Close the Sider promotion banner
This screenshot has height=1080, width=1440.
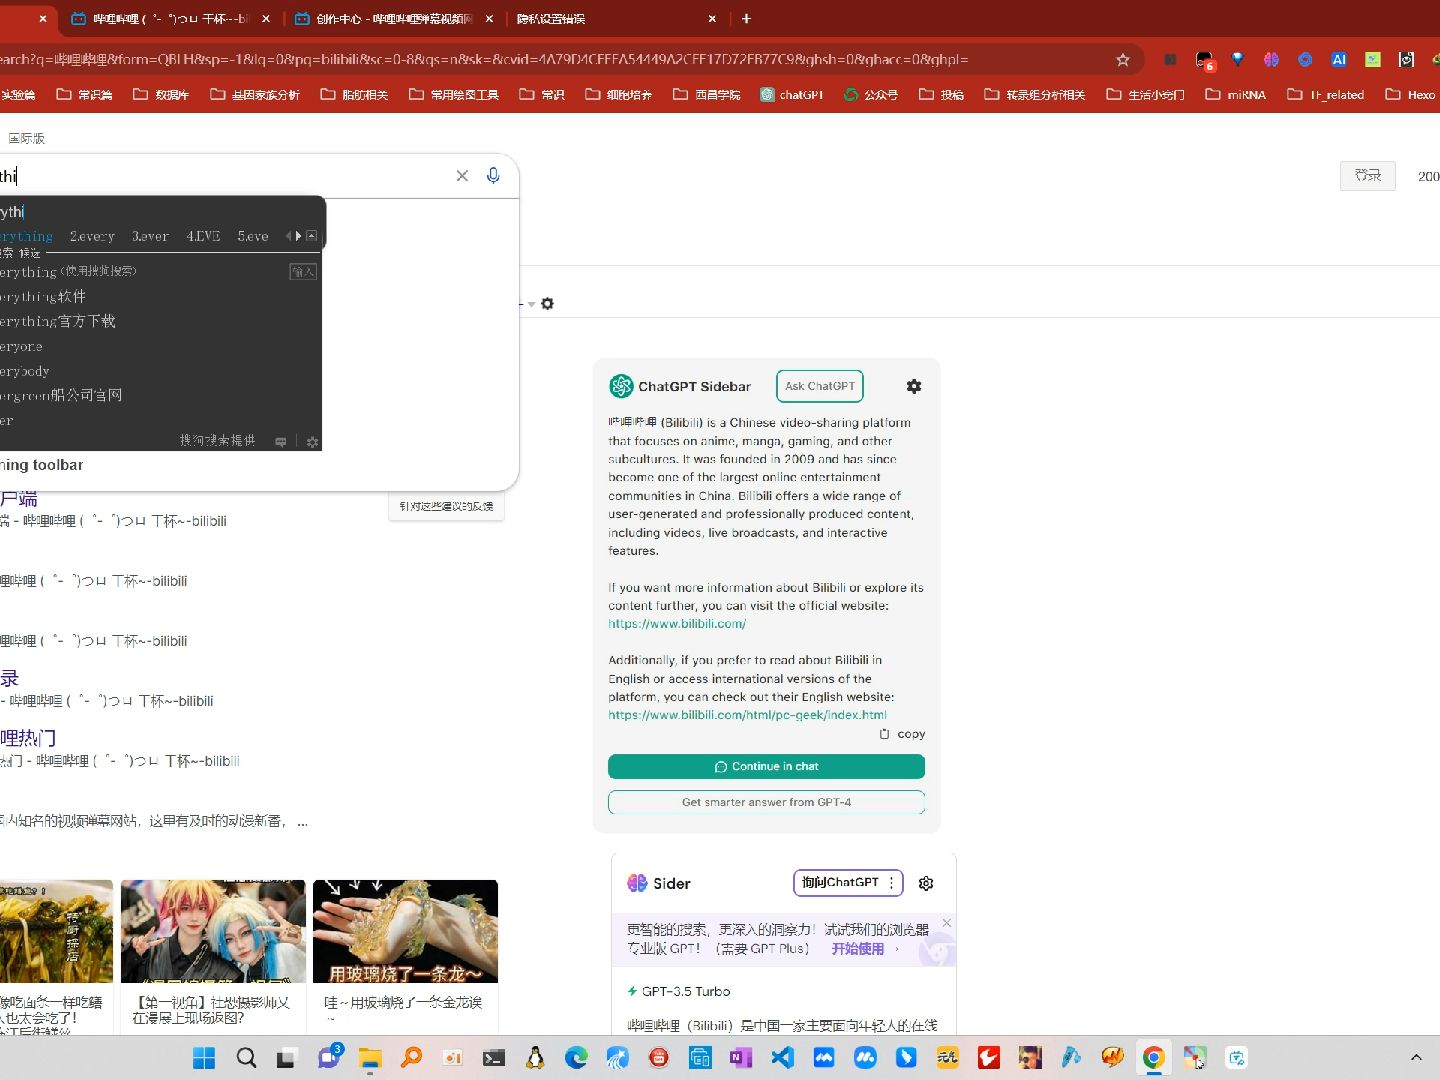pyautogui.click(x=947, y=923)
